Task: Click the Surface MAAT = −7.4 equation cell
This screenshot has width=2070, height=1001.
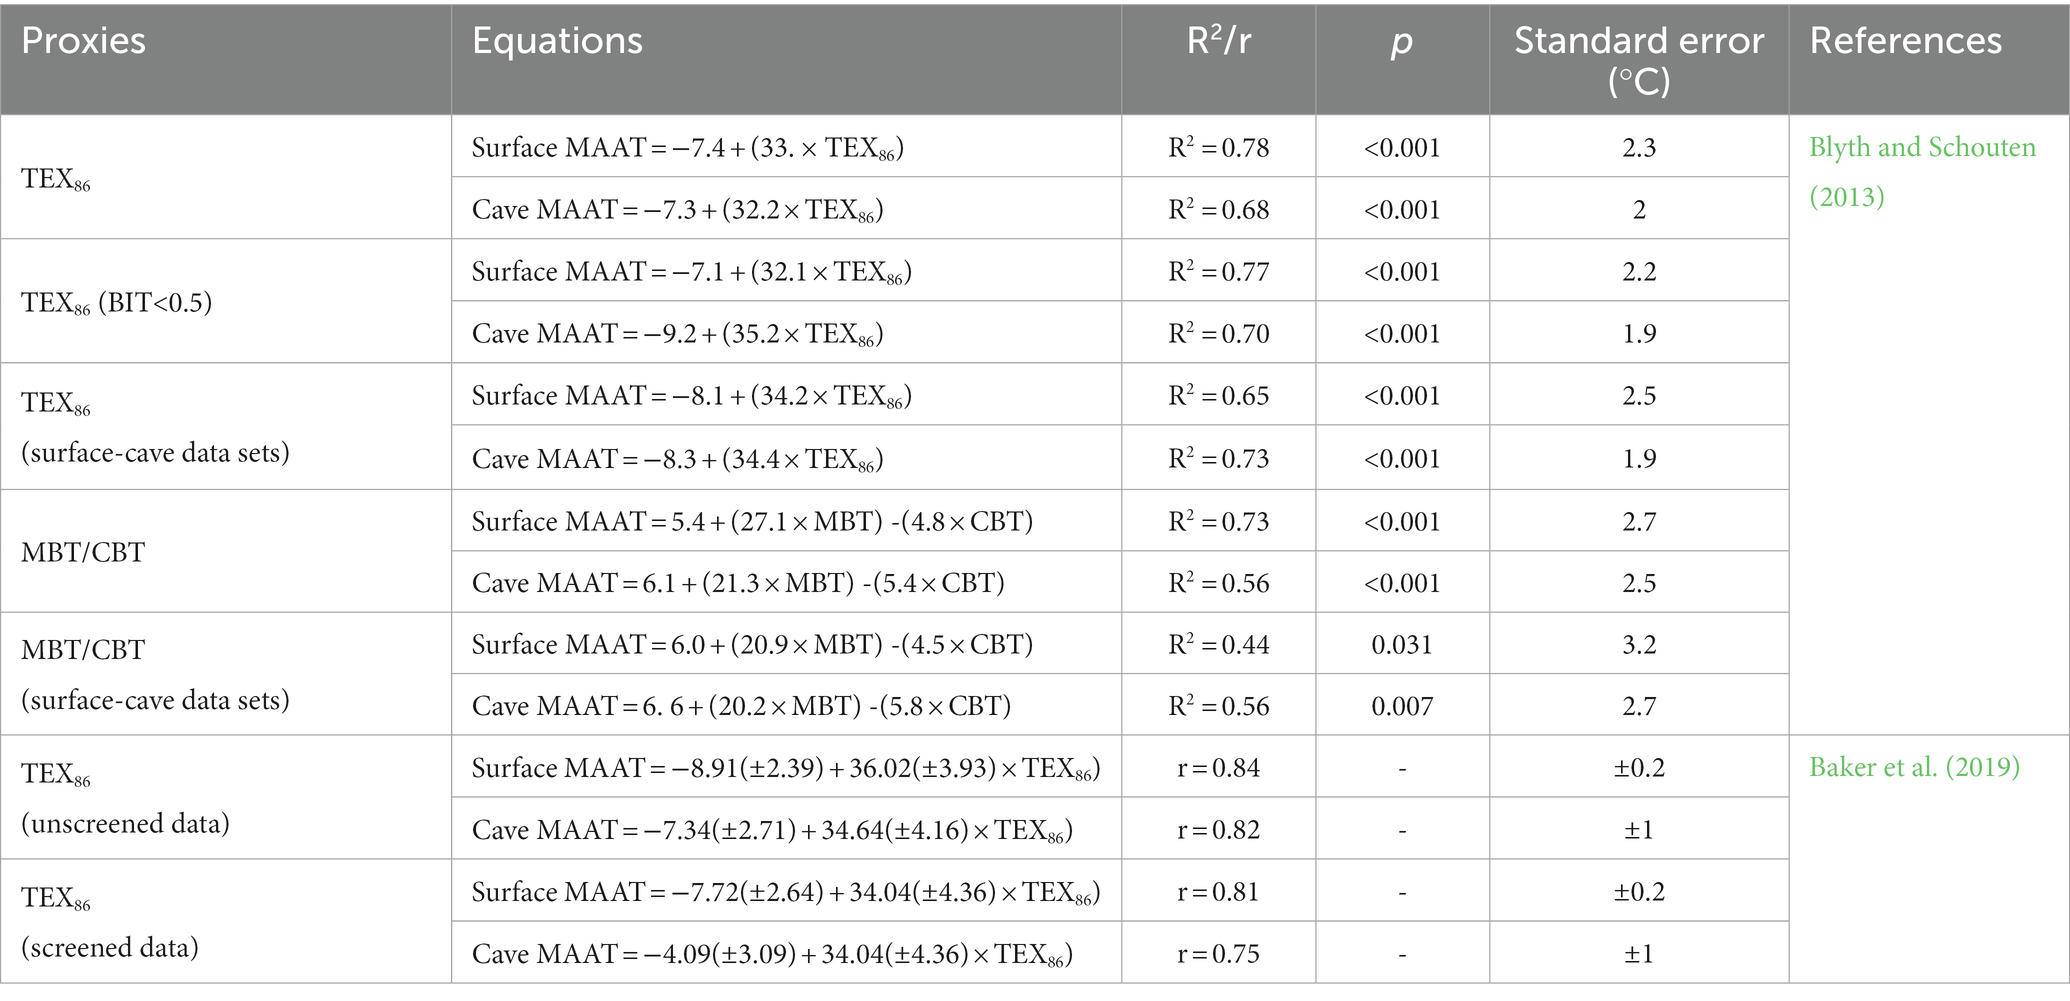Action: pyautogui.click(x=786, y=147)
